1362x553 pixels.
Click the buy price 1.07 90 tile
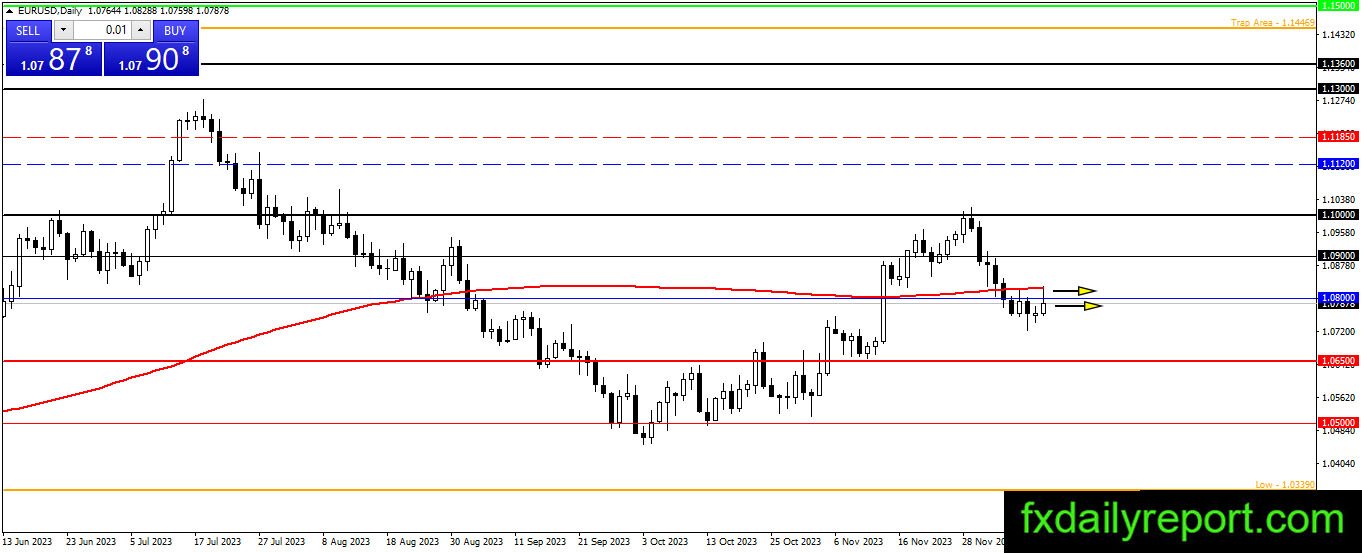tap(151, 59)
